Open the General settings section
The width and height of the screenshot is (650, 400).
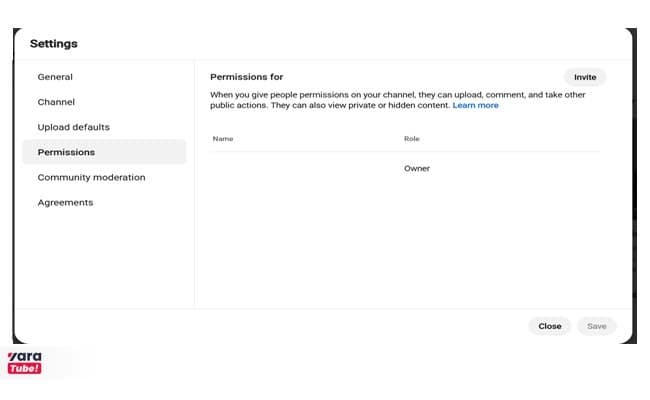click(55, 77)
